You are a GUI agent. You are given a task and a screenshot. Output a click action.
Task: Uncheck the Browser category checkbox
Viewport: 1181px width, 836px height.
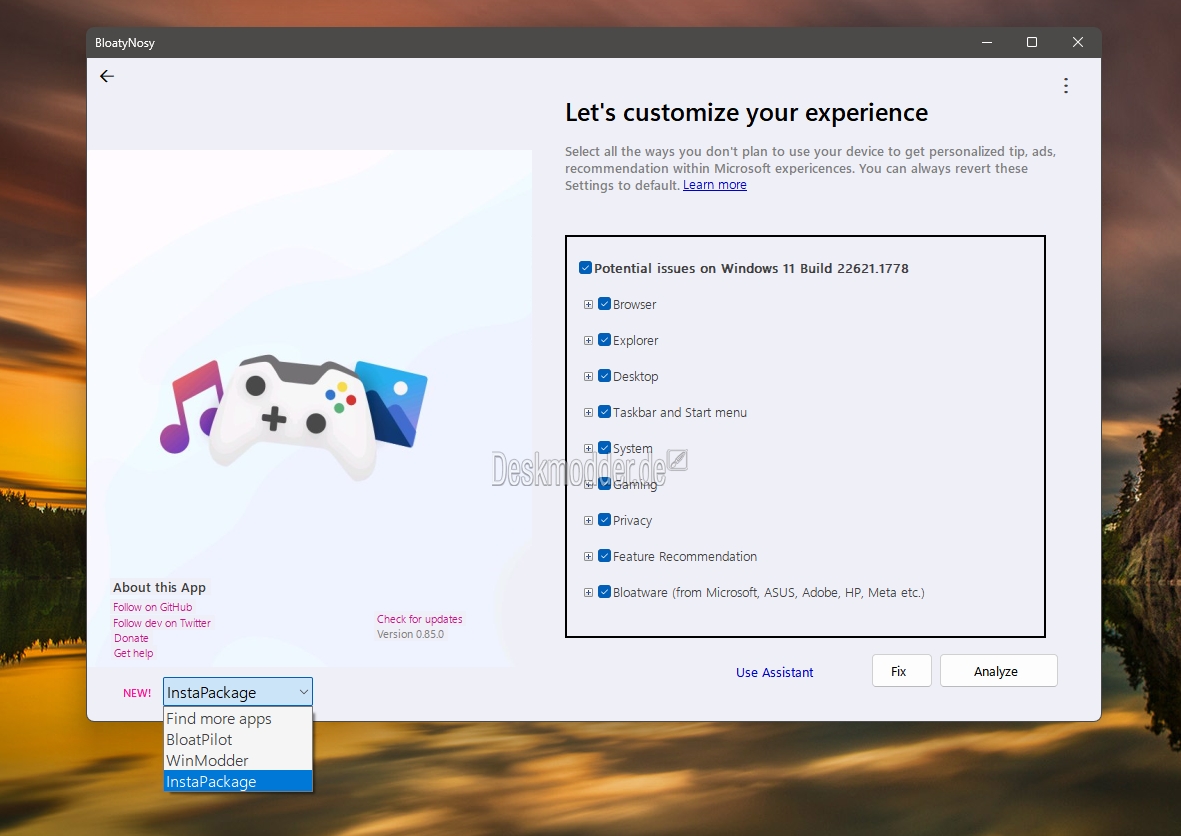[604, 304]
